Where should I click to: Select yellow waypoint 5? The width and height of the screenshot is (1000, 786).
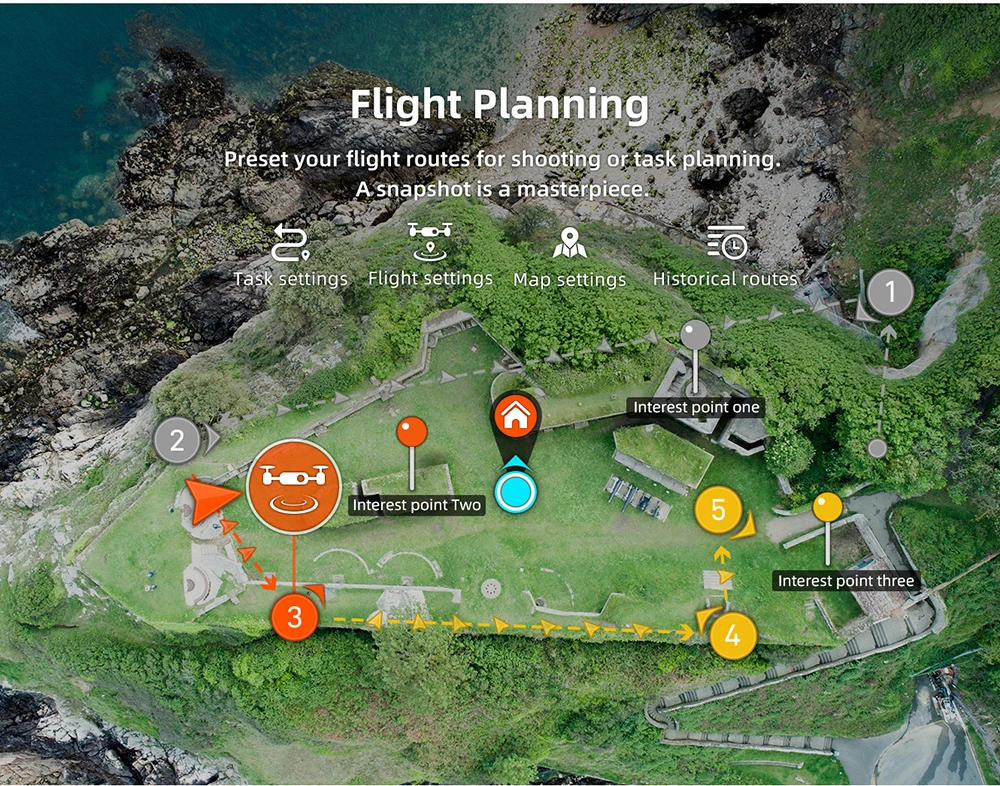click(719, 510)
